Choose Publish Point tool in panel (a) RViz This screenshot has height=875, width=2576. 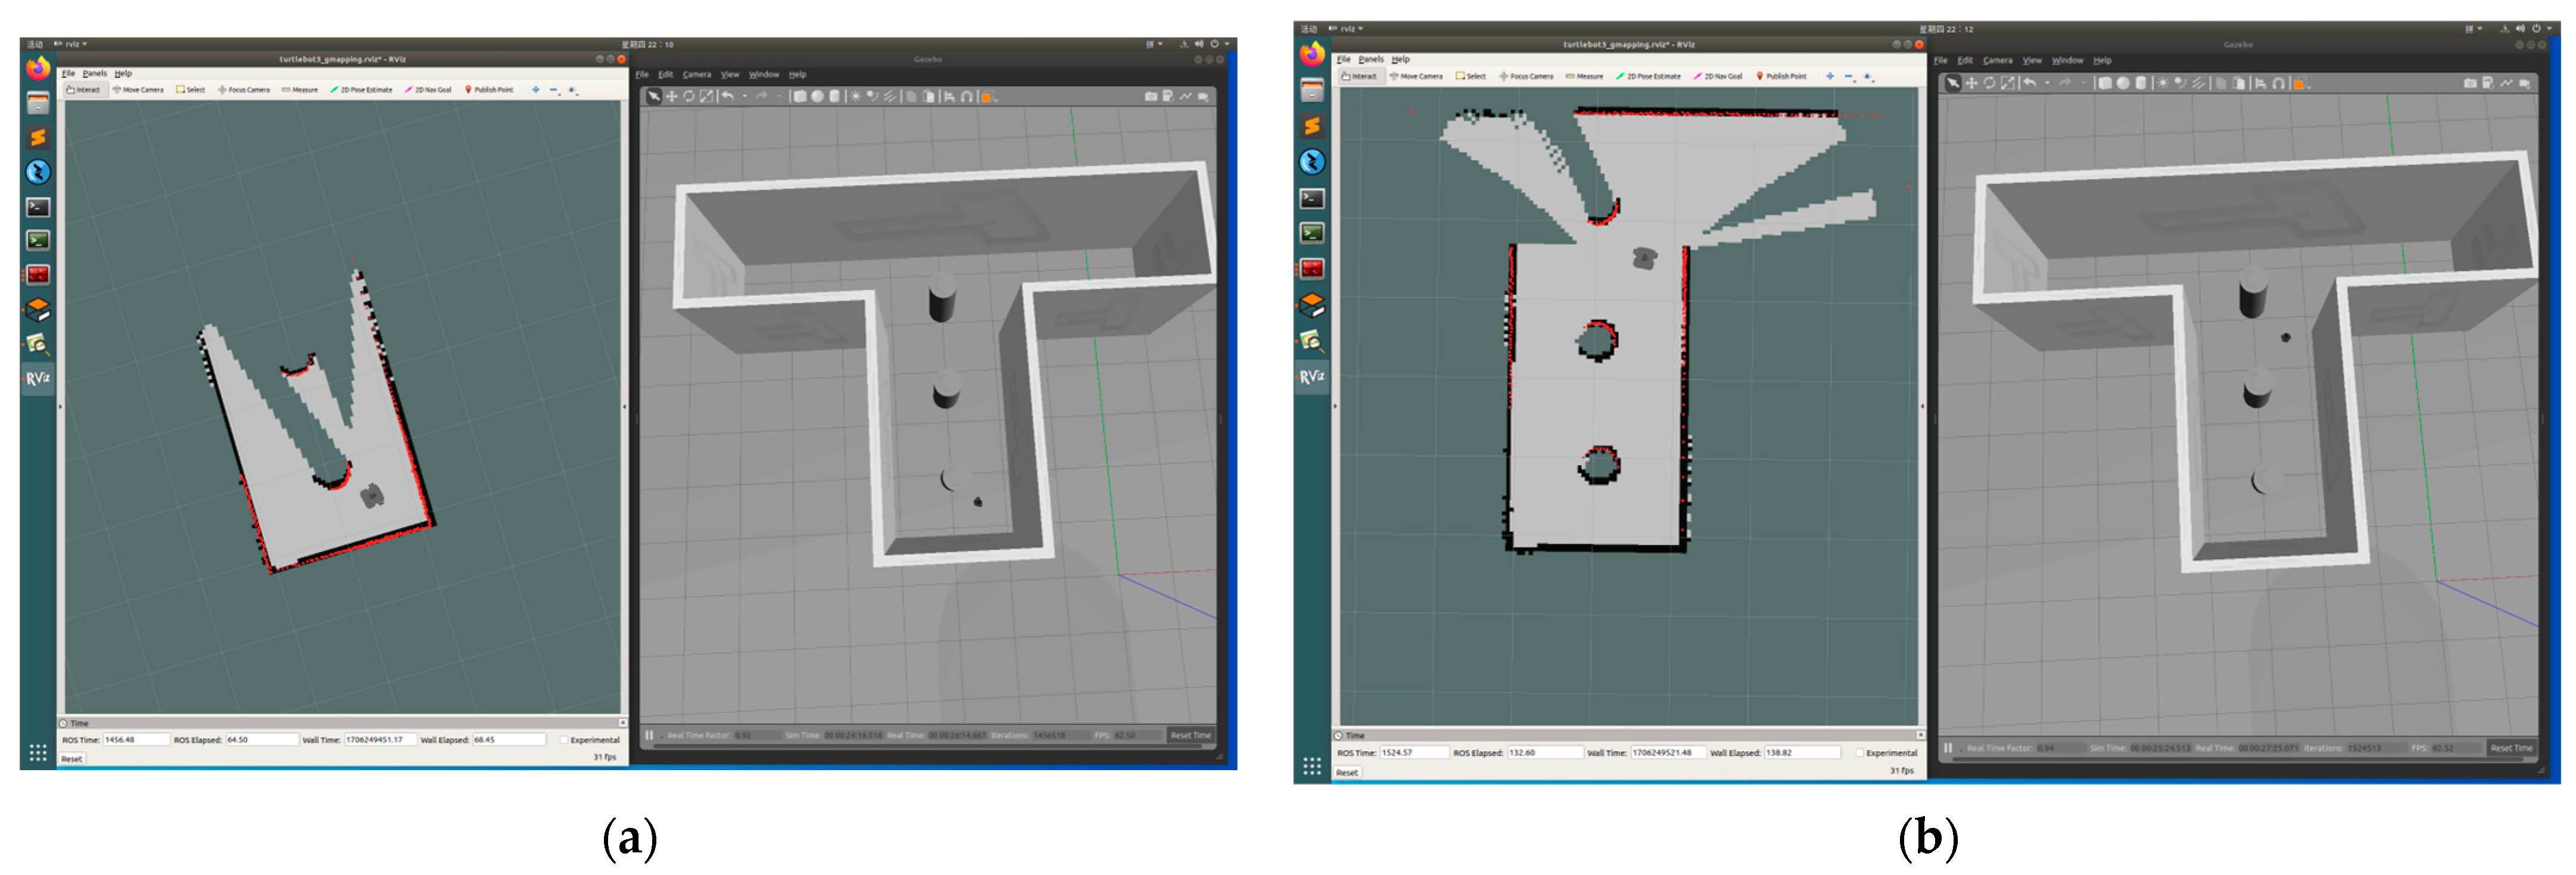pyautogui.click(x=488, y=90)
